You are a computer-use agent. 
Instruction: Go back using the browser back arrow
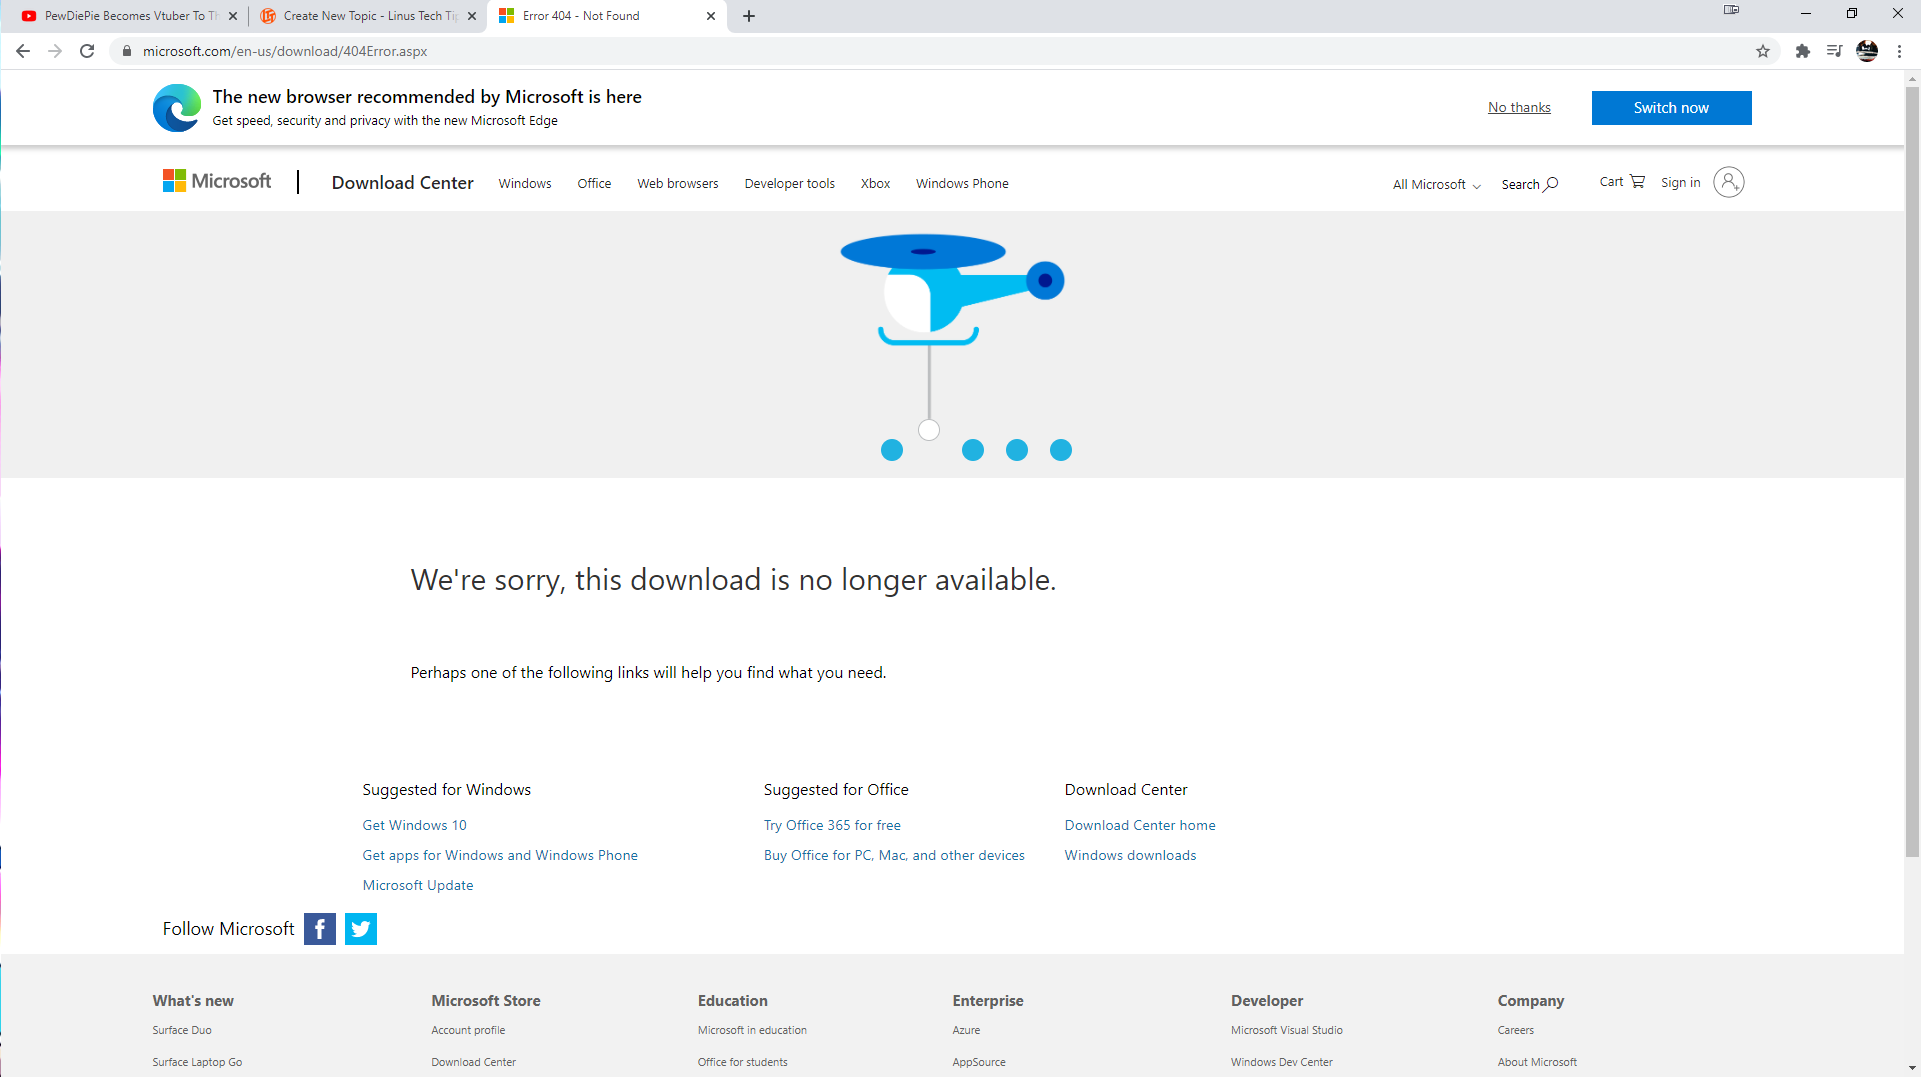[x=23, y=51]
